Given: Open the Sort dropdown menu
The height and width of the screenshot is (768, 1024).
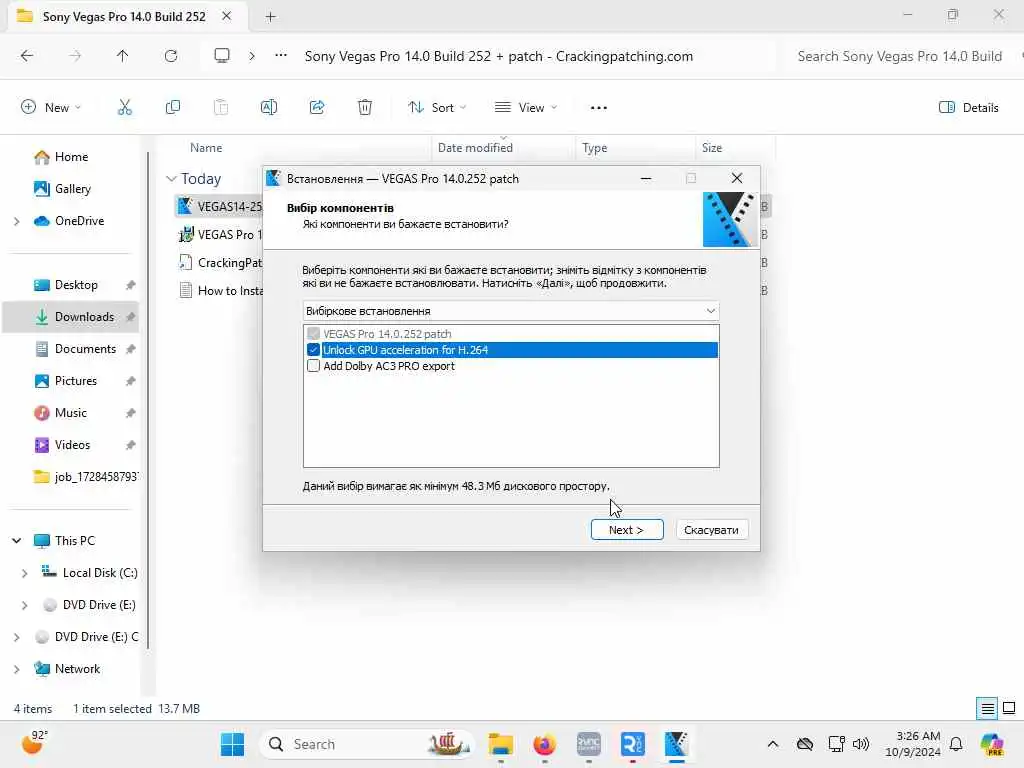Looking at the screenshot, I should 437,108.
